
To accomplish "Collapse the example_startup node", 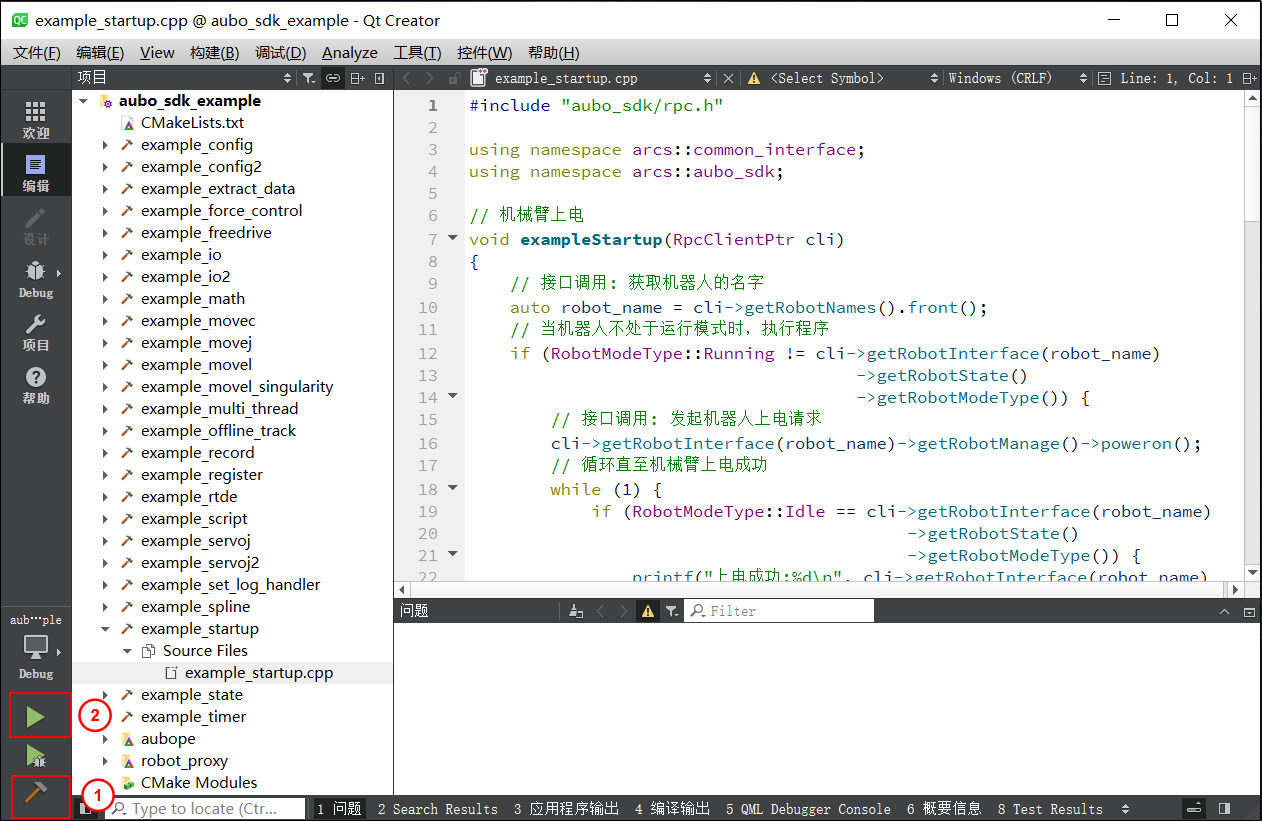I will [x=105, y=629].
